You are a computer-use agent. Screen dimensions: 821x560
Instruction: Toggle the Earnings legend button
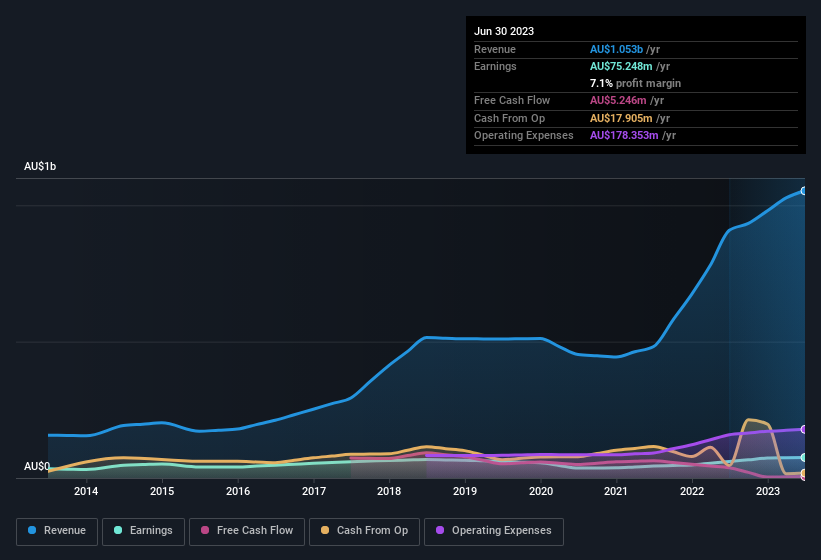(x=143, y=531)
